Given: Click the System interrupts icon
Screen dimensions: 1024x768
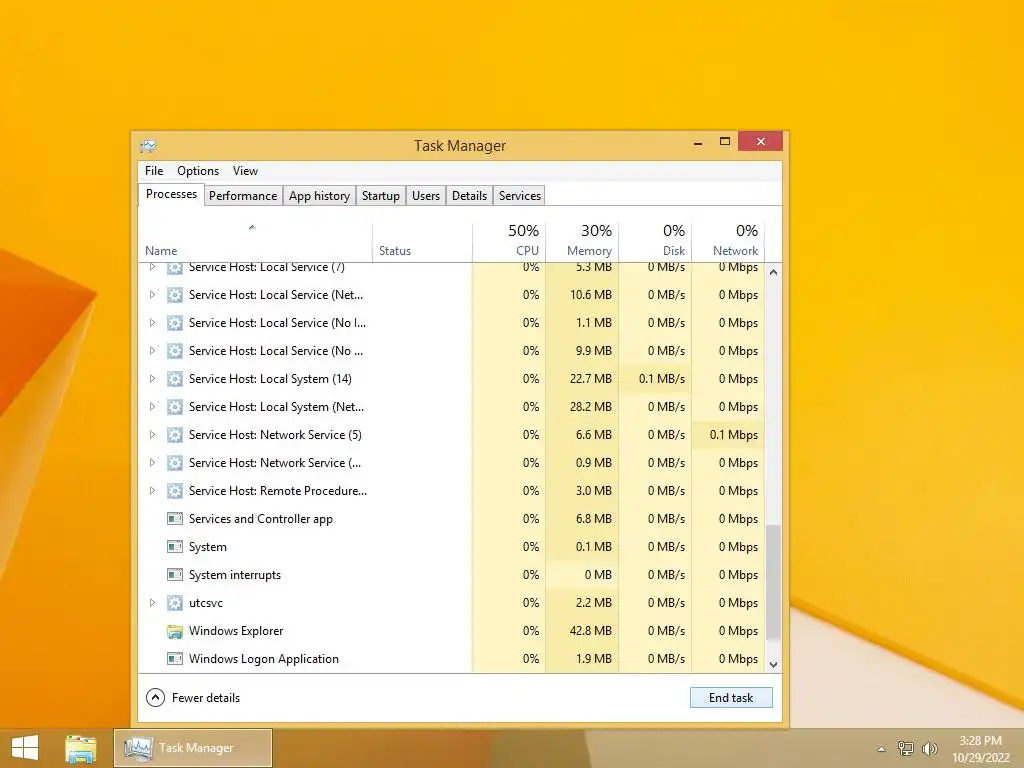Looking at the screenshot, I should pyautogui.click(x=174, y=575).
